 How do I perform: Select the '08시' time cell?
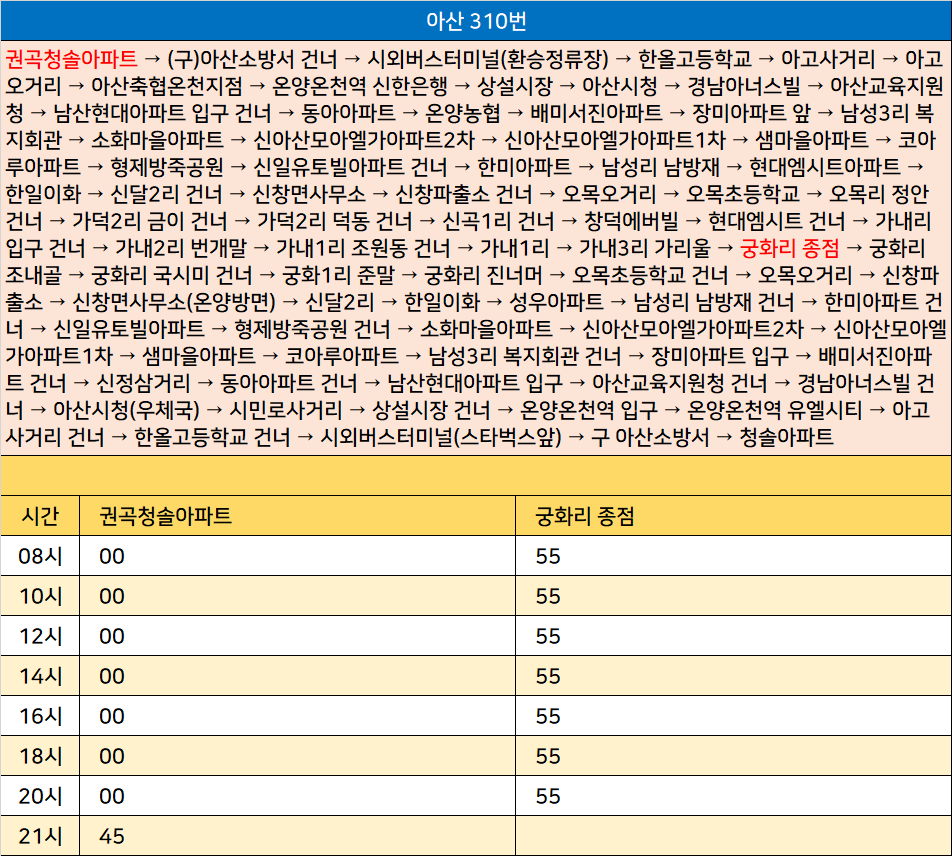40,555
